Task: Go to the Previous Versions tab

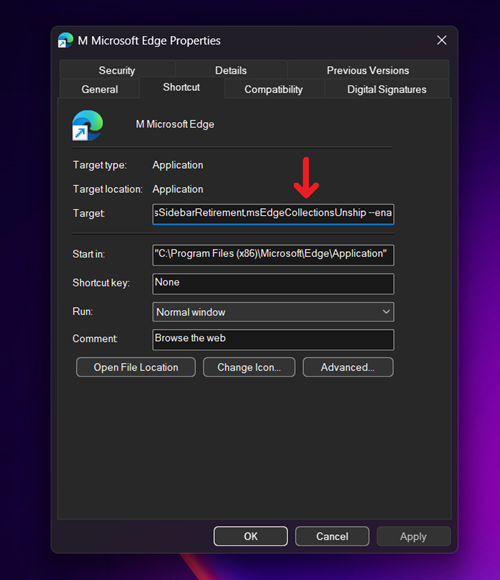Action: pyautogui.click(x=368, y=70)
